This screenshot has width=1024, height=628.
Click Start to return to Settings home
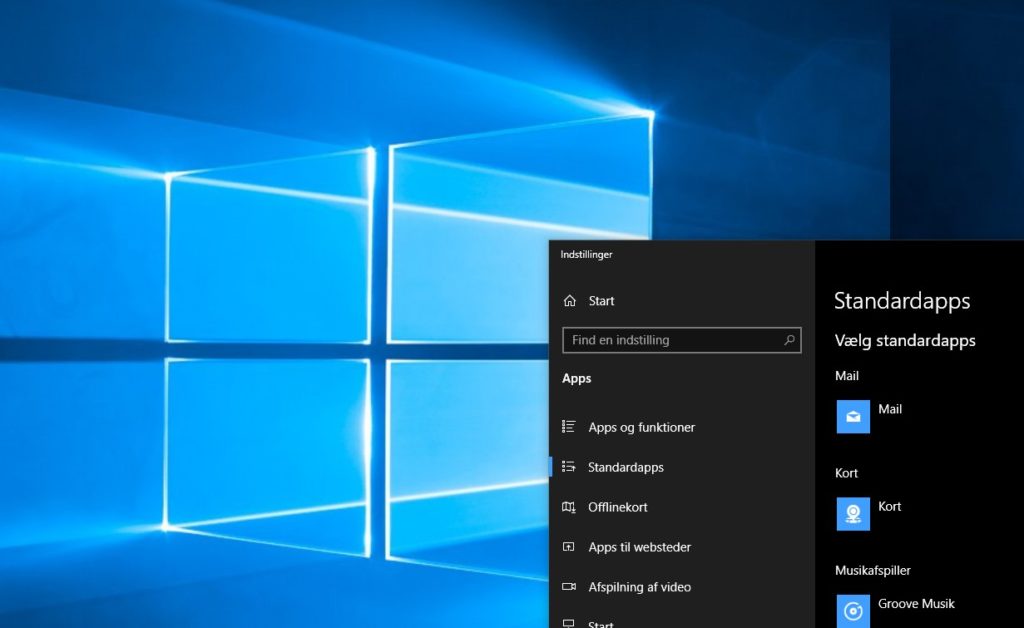click(x=602, y=300)
